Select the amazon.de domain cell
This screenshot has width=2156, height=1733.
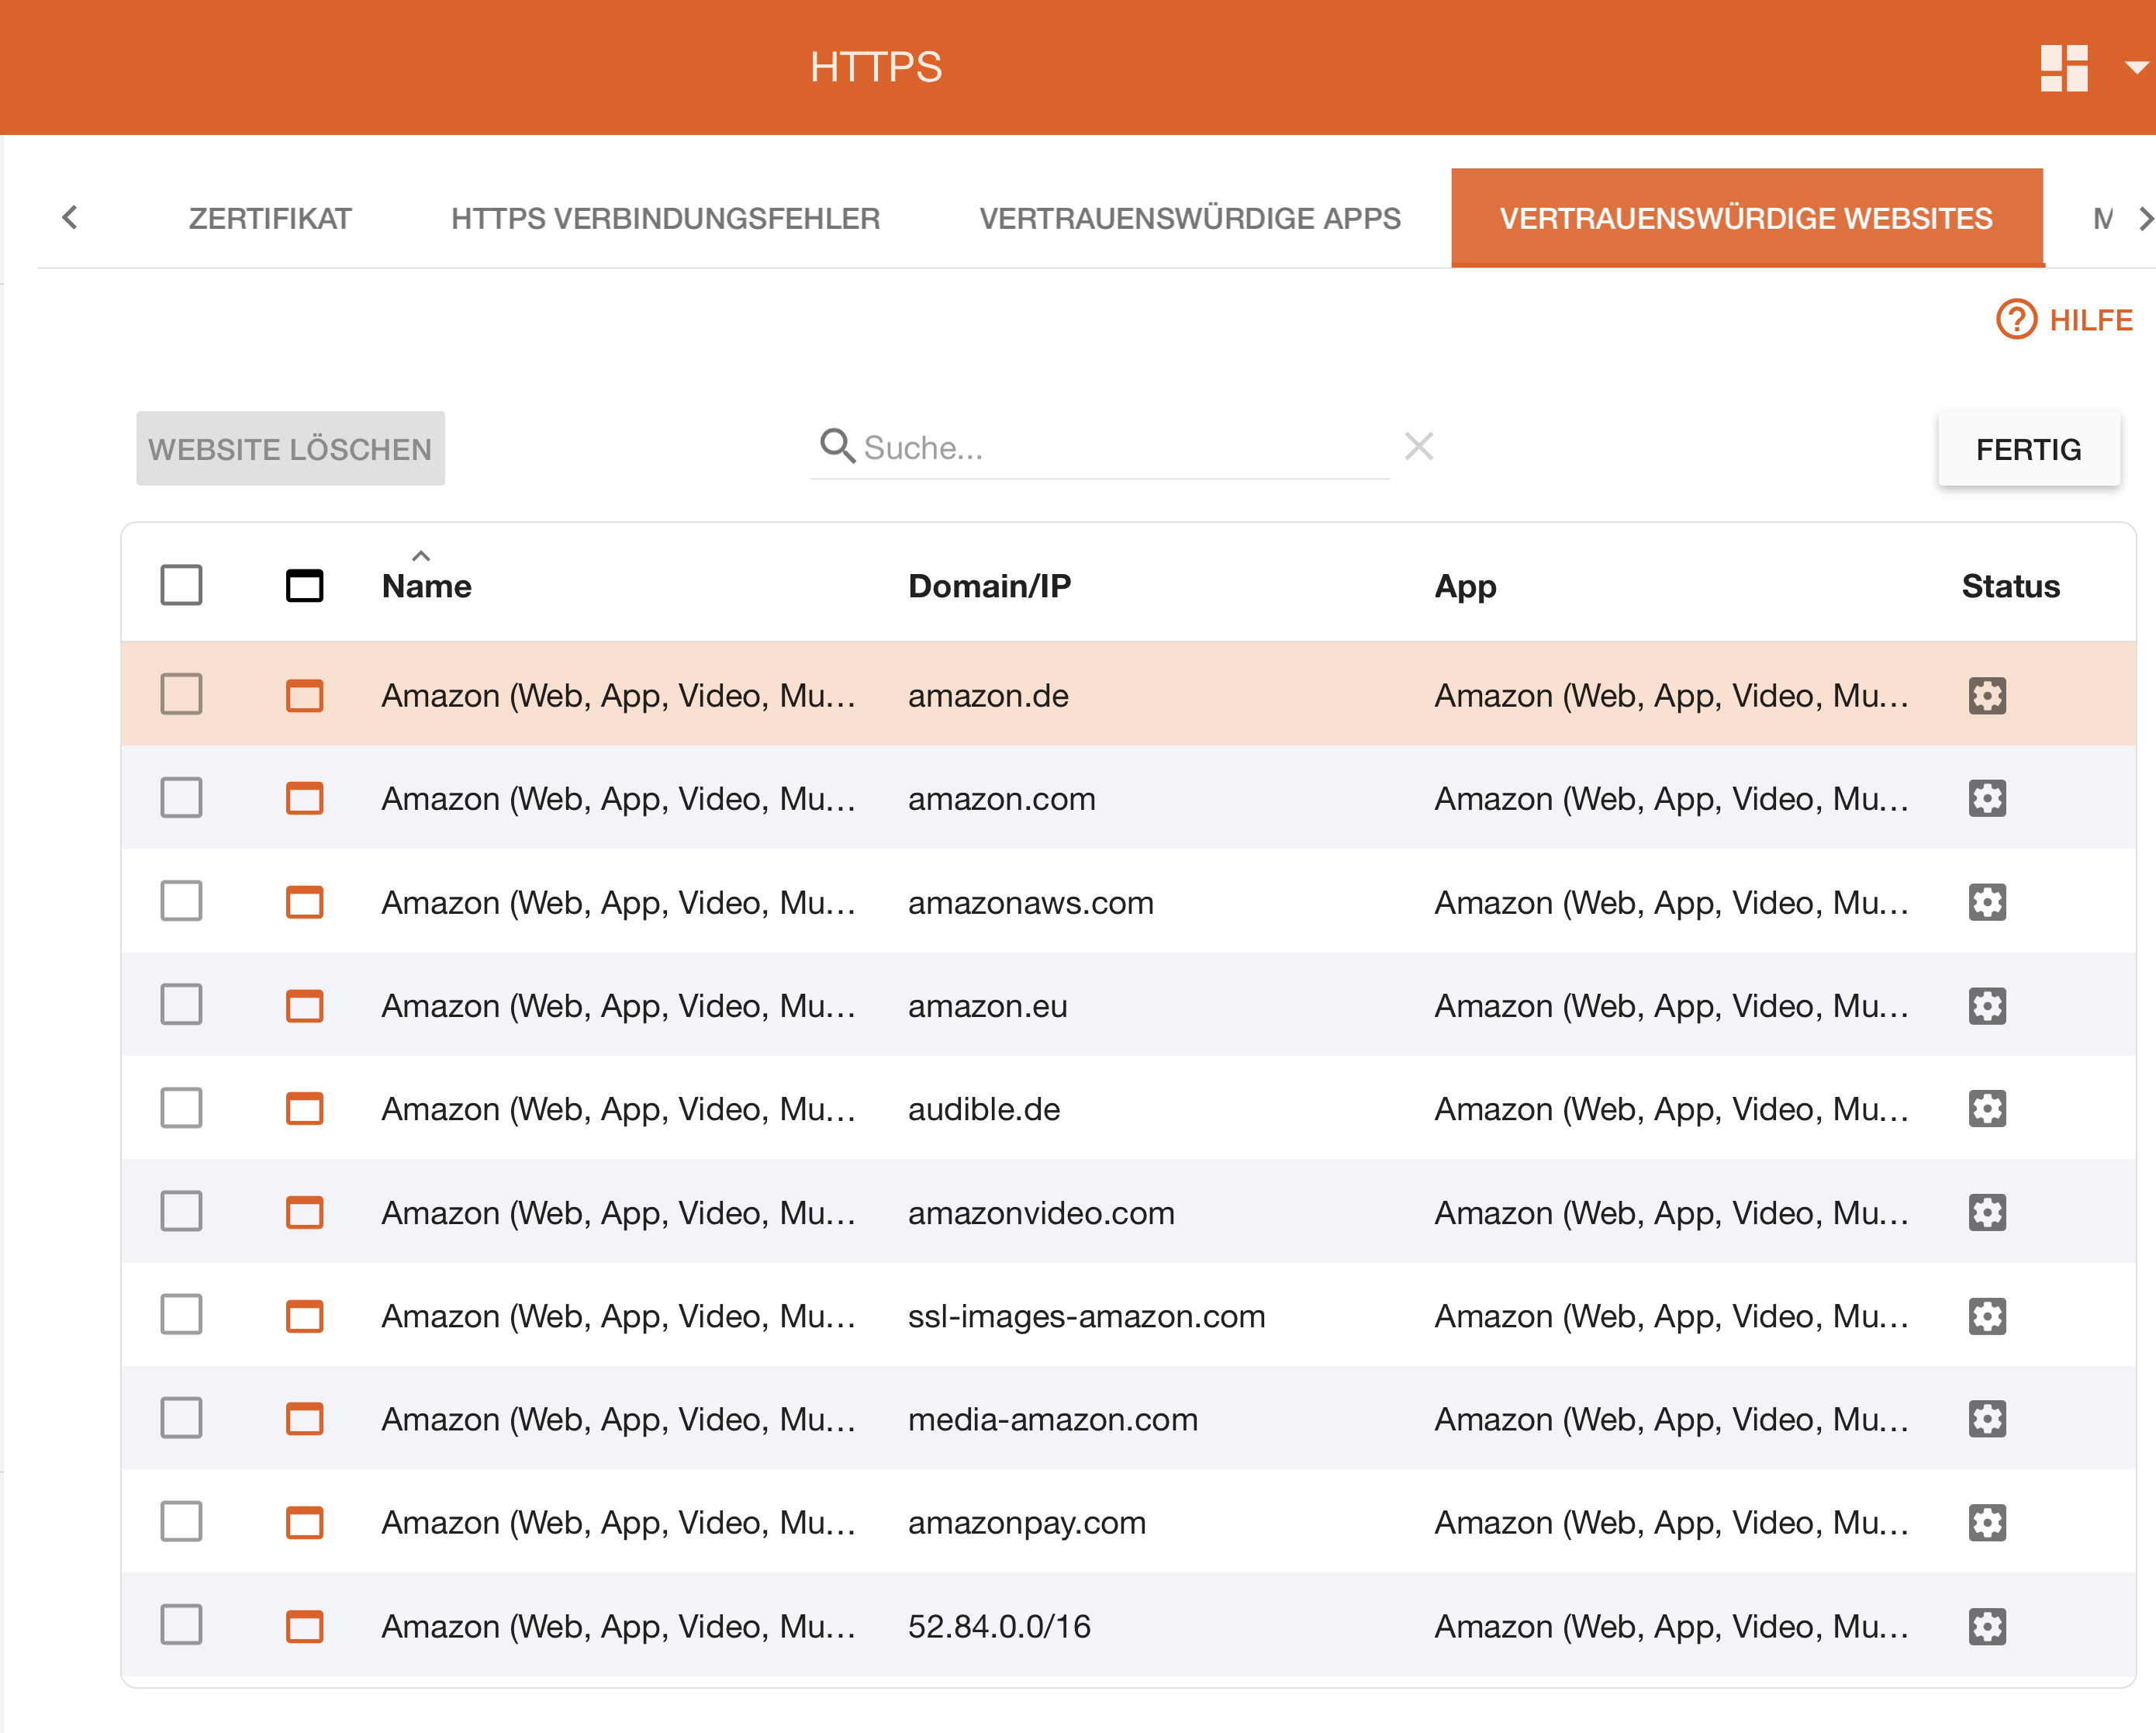tap(988, 696)
